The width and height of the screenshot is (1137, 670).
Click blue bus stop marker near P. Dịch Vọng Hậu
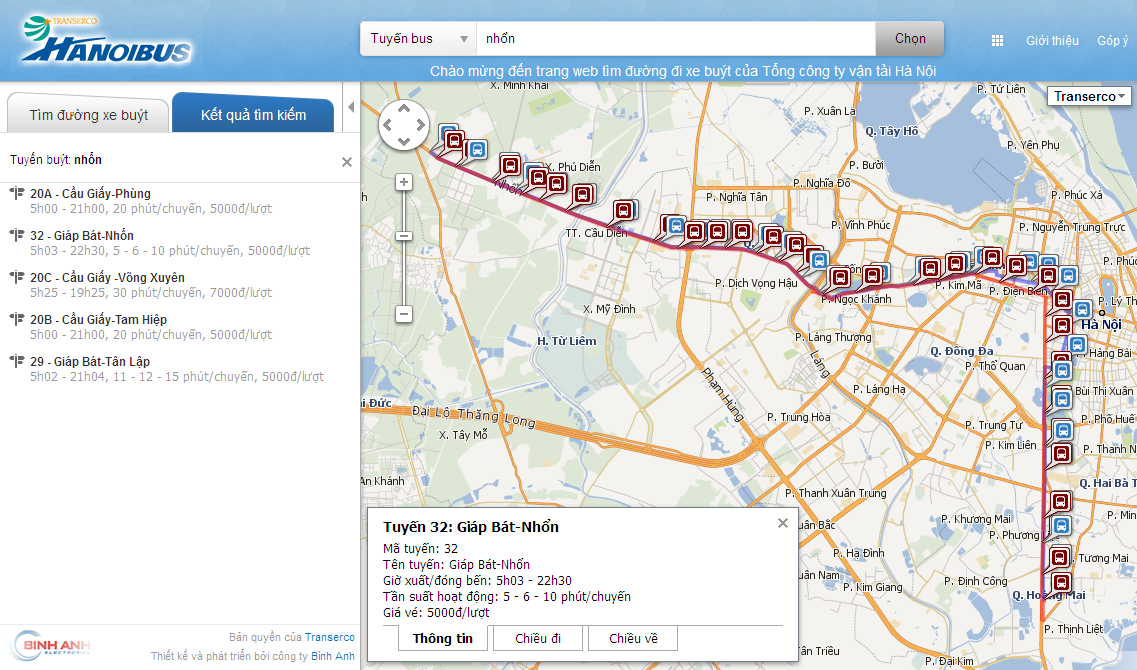pyautogui.click(x=819, y=260)
